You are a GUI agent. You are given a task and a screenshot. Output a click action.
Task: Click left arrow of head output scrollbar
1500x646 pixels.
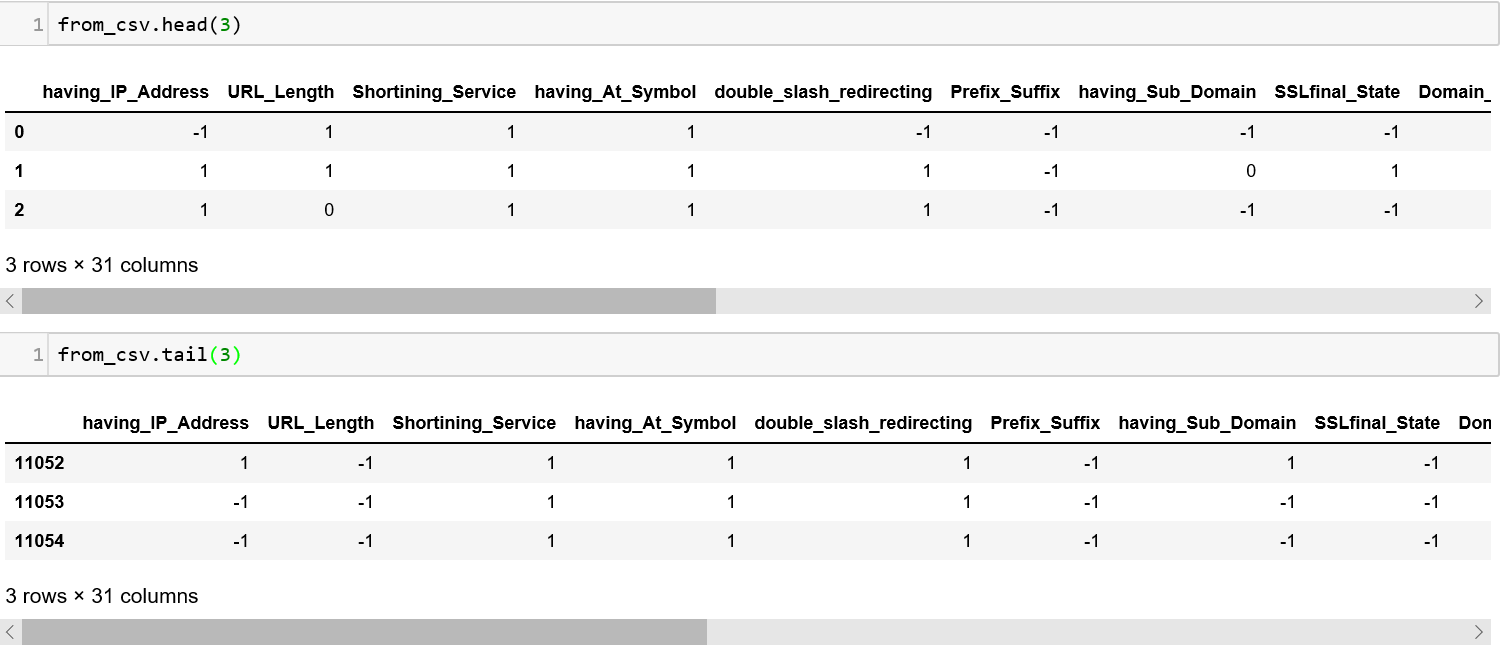(x=11, y=301)
